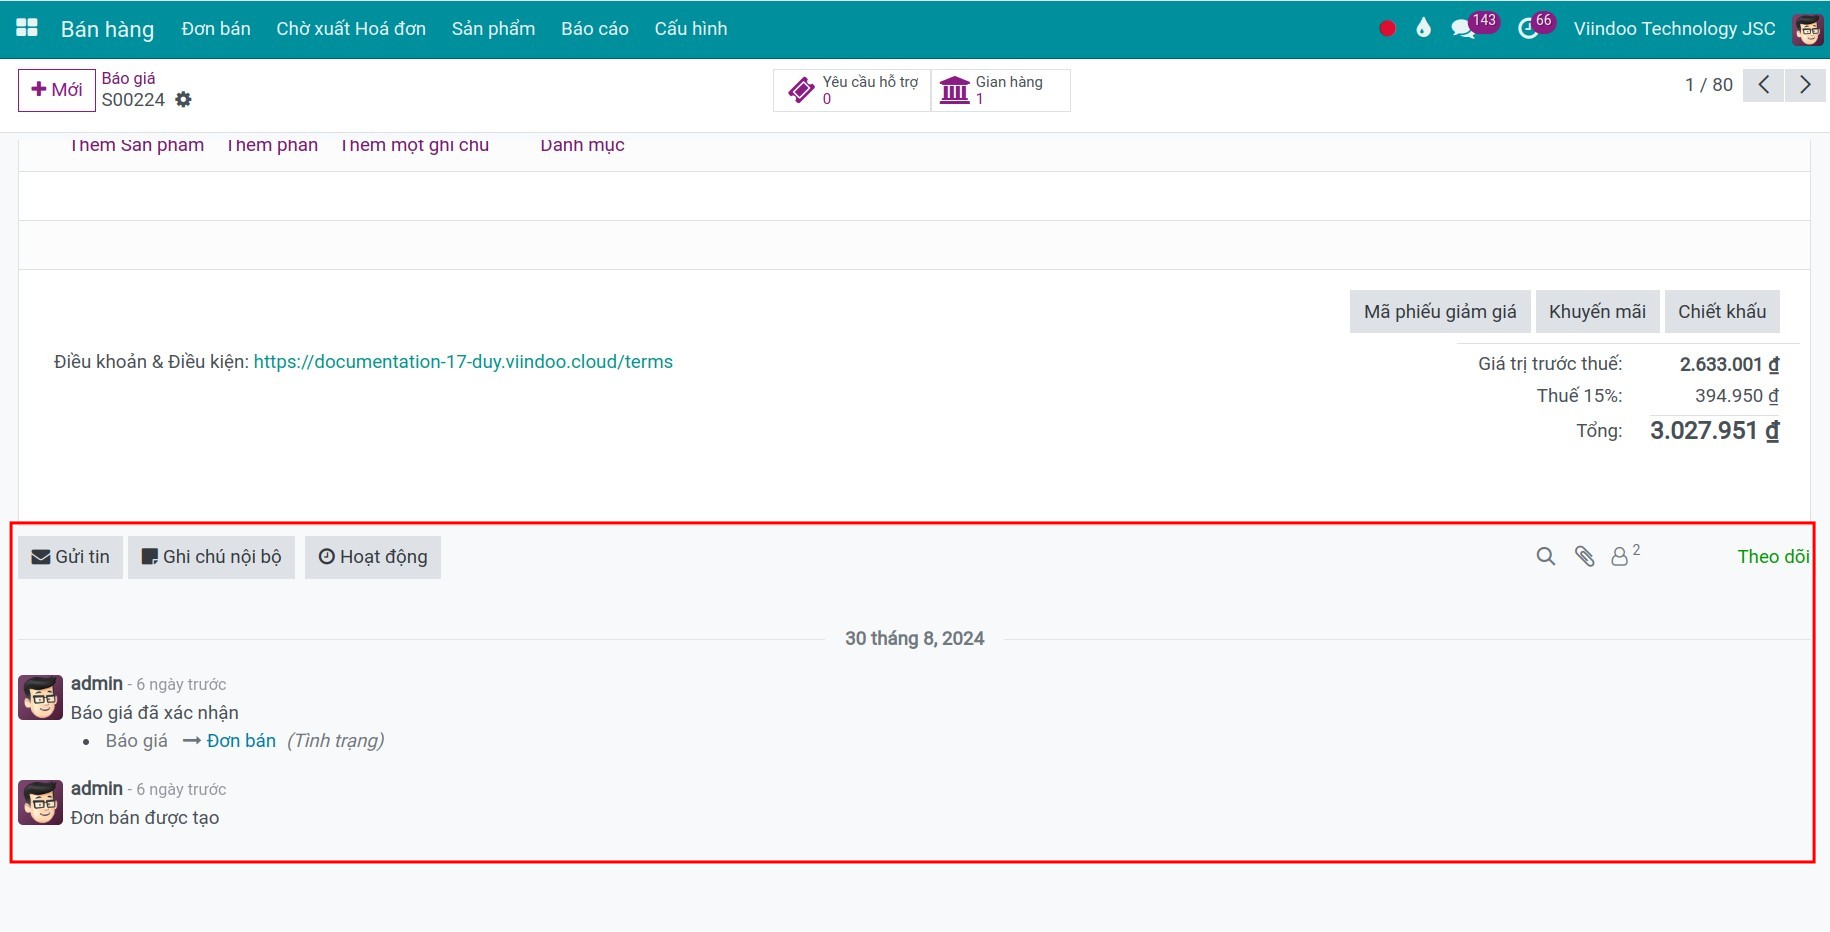
Task: Click the Đơn bán status value in log
Action: [x=241, y=741]
